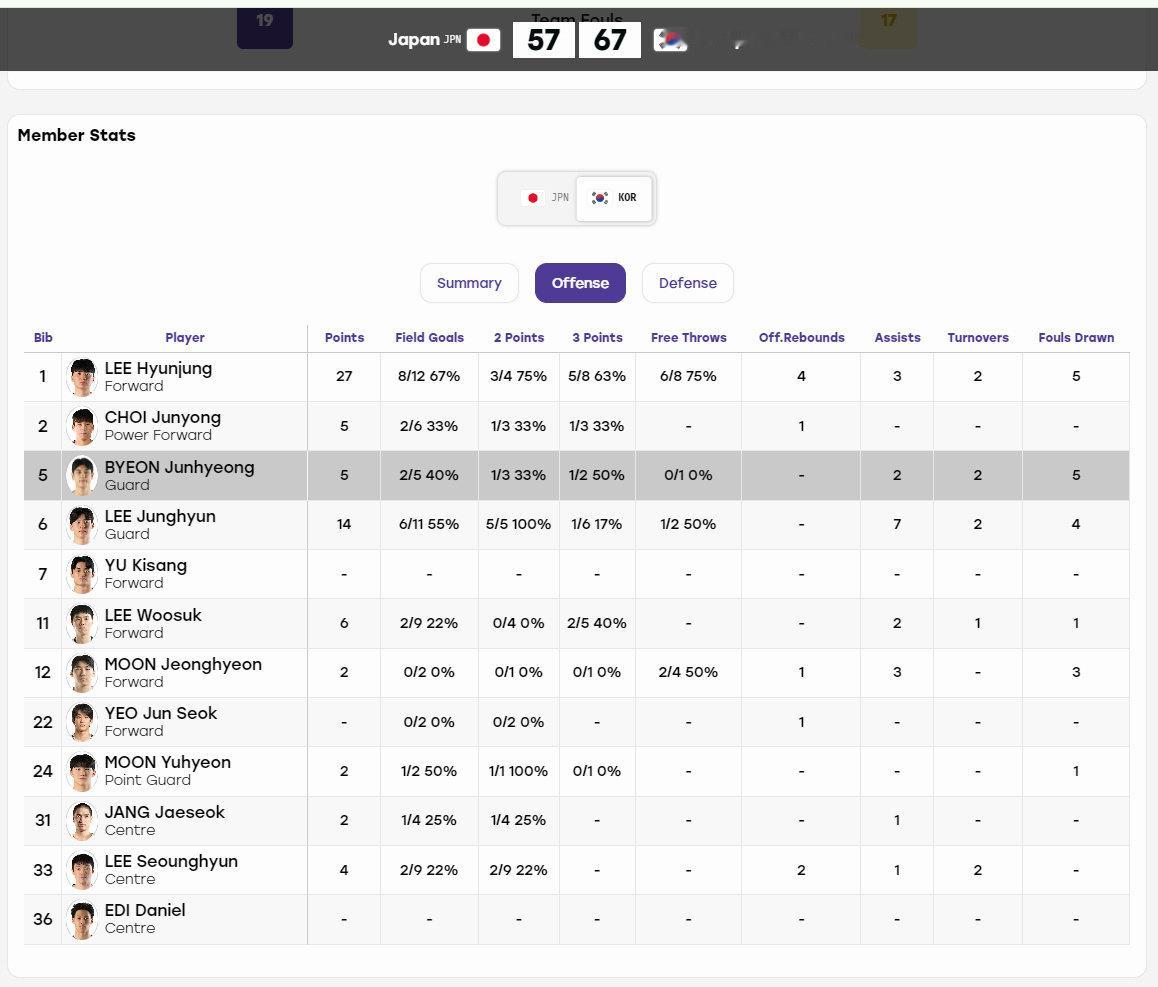Select the Offense stats tab
This screenshot has height=987, width=1158.
pos(580,283)
